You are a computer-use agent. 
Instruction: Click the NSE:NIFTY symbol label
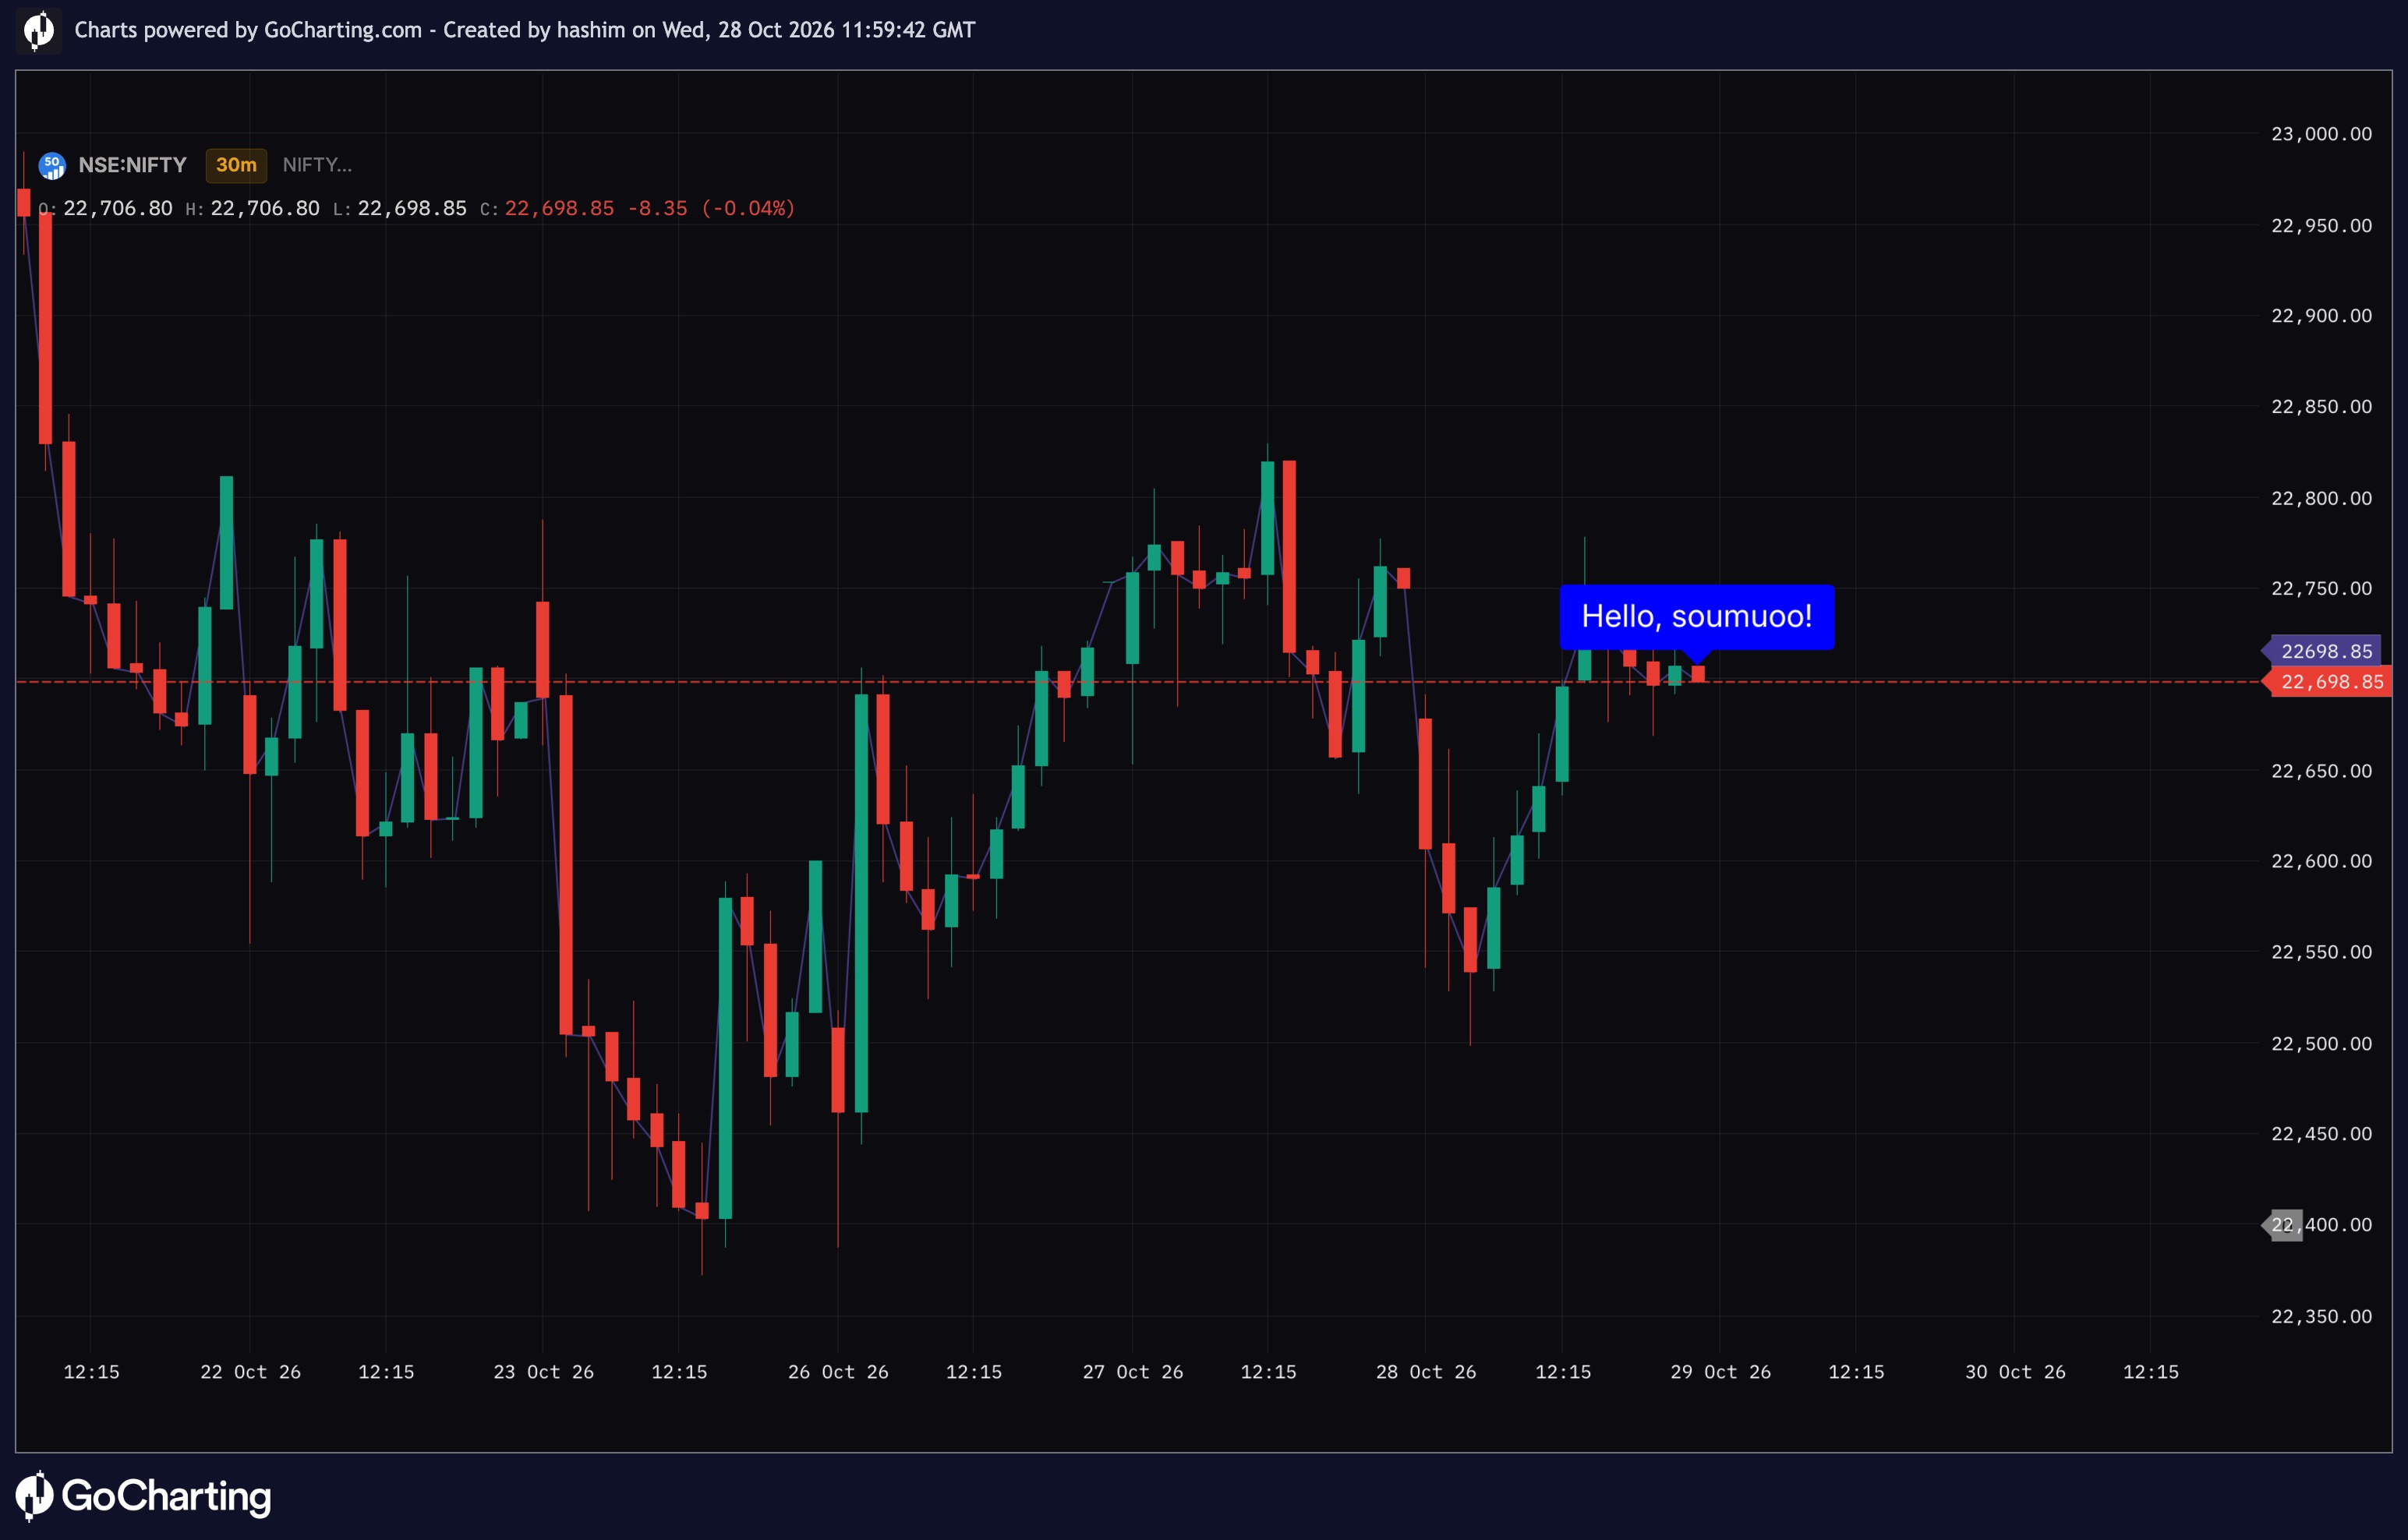(132, 165)
